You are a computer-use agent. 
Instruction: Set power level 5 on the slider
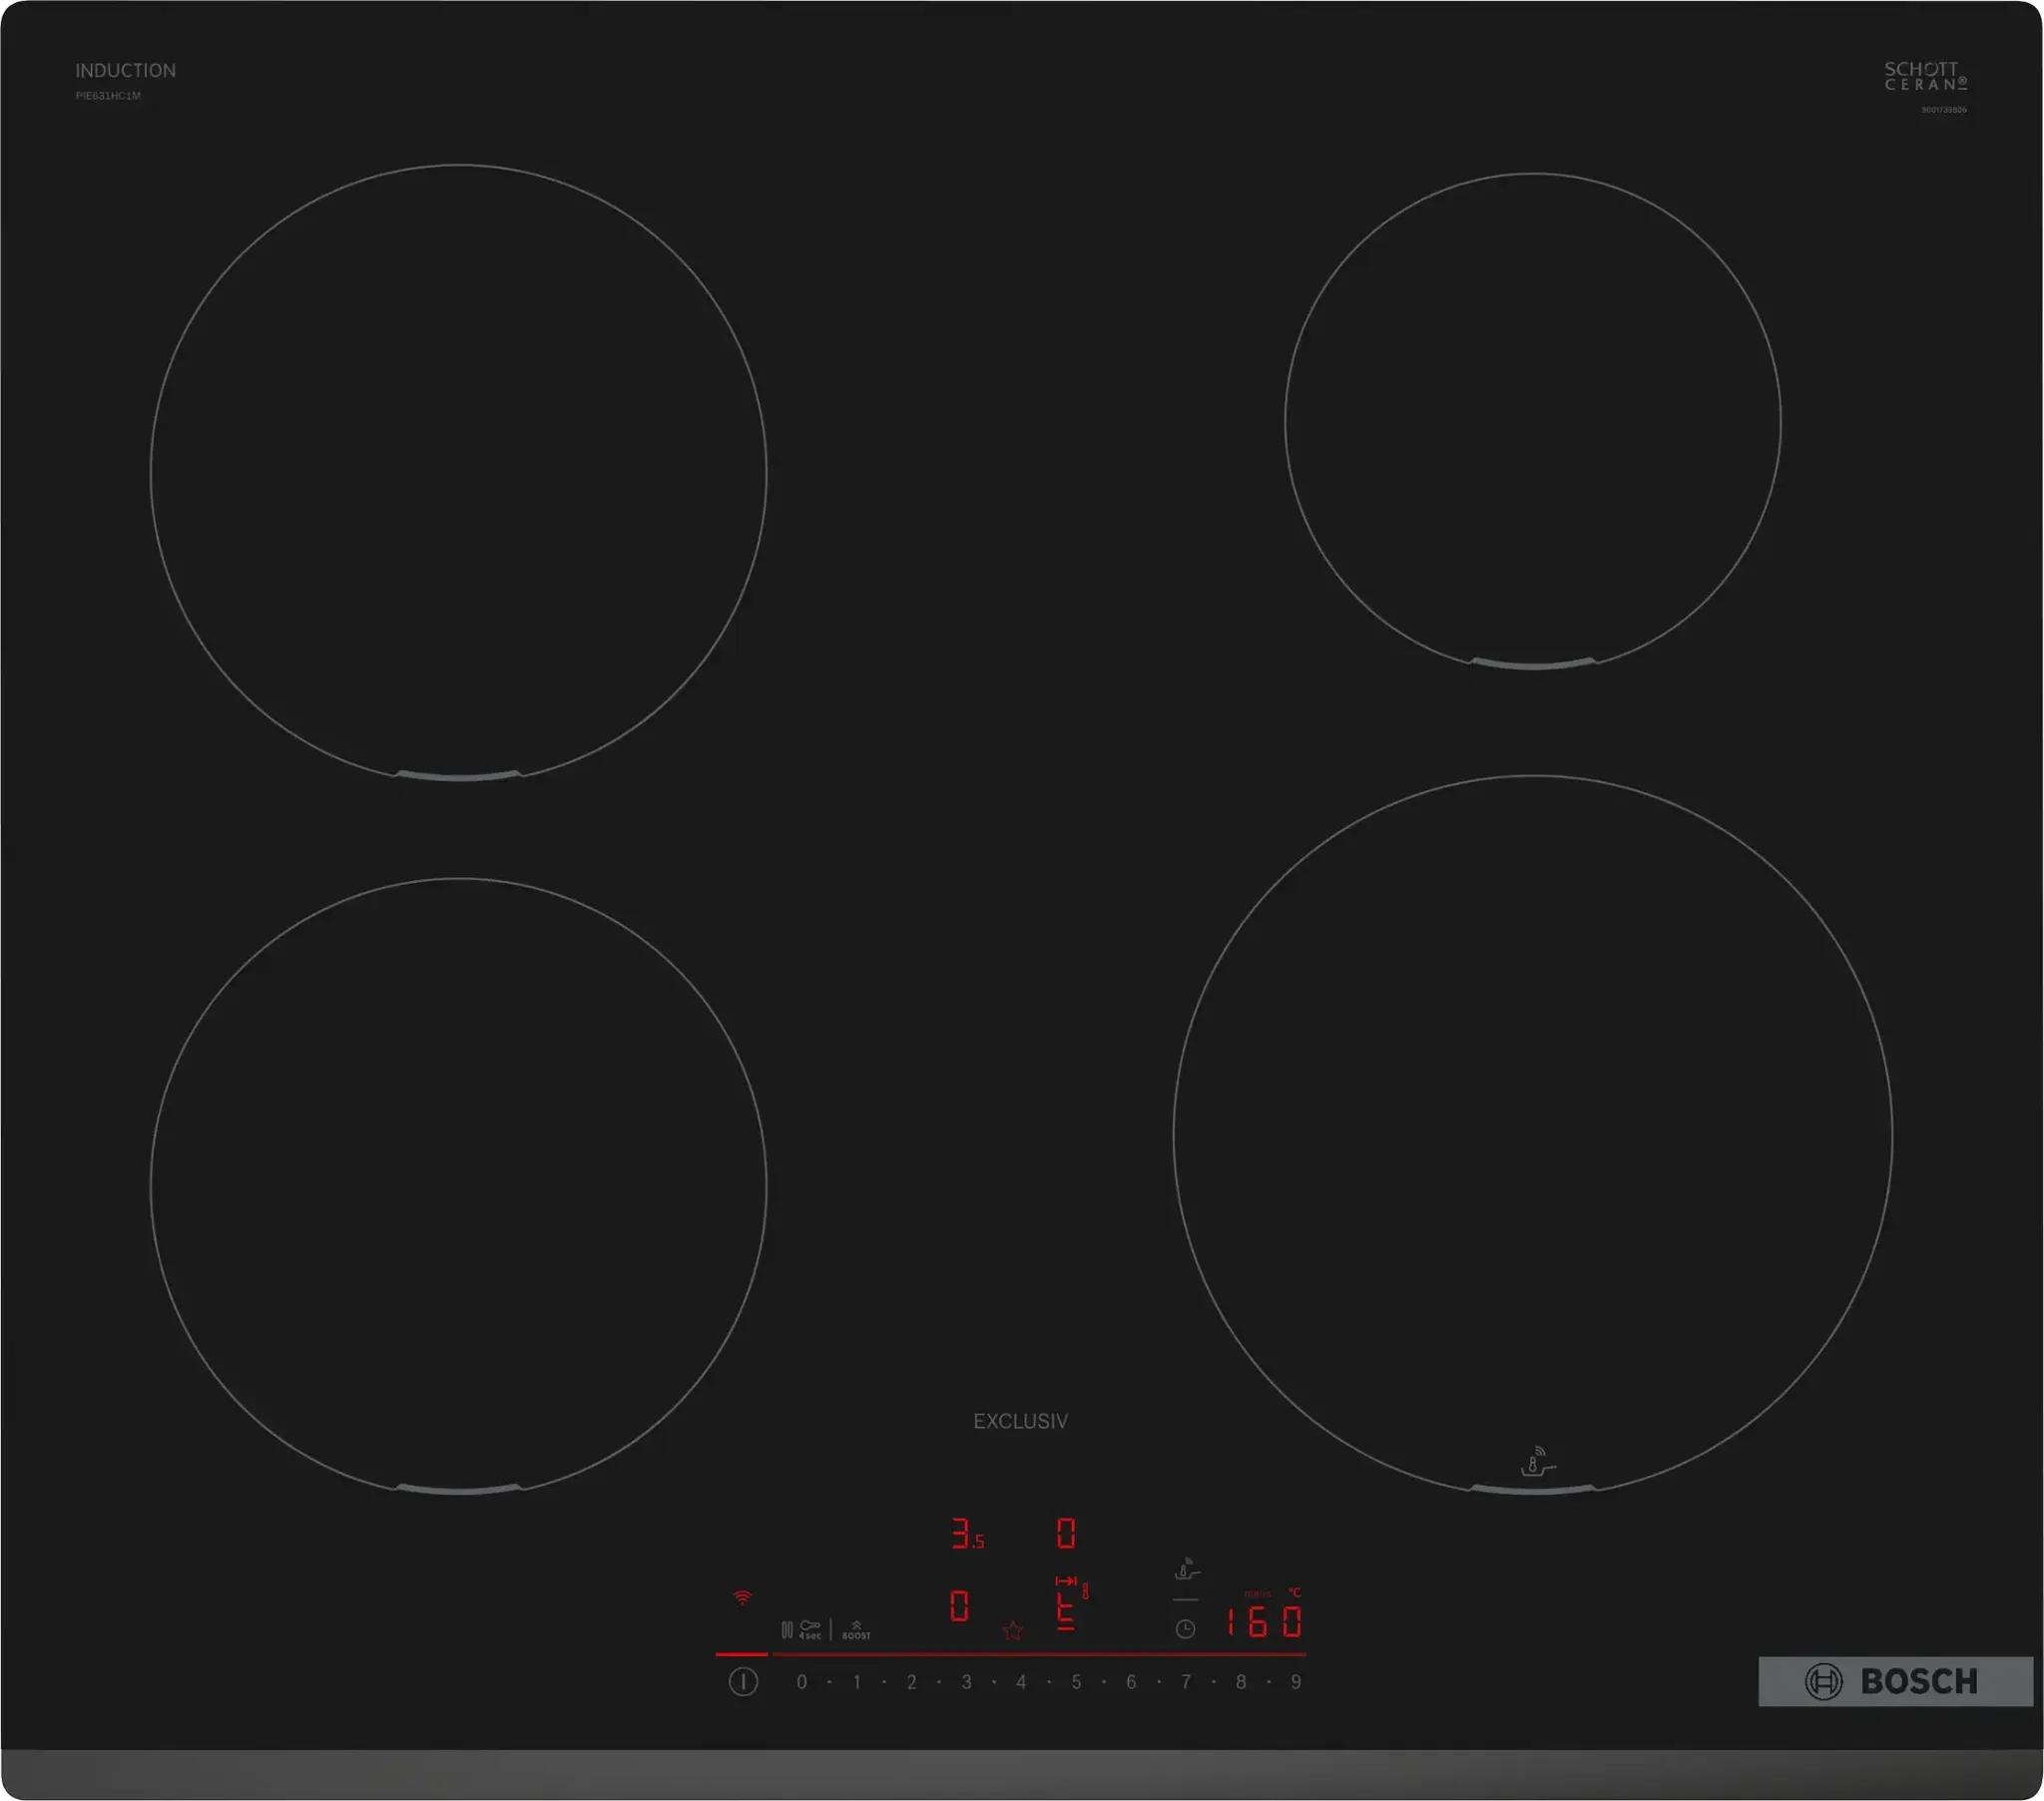point(1076,1682)
